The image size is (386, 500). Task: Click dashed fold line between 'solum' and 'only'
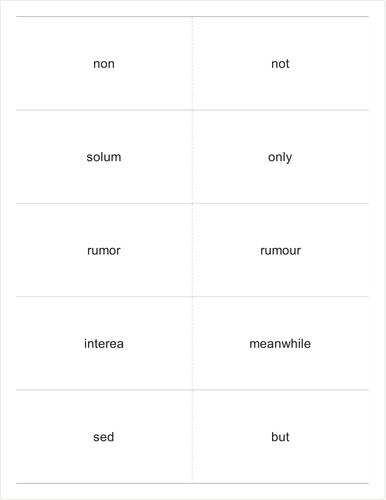click(x=192, y=157)
